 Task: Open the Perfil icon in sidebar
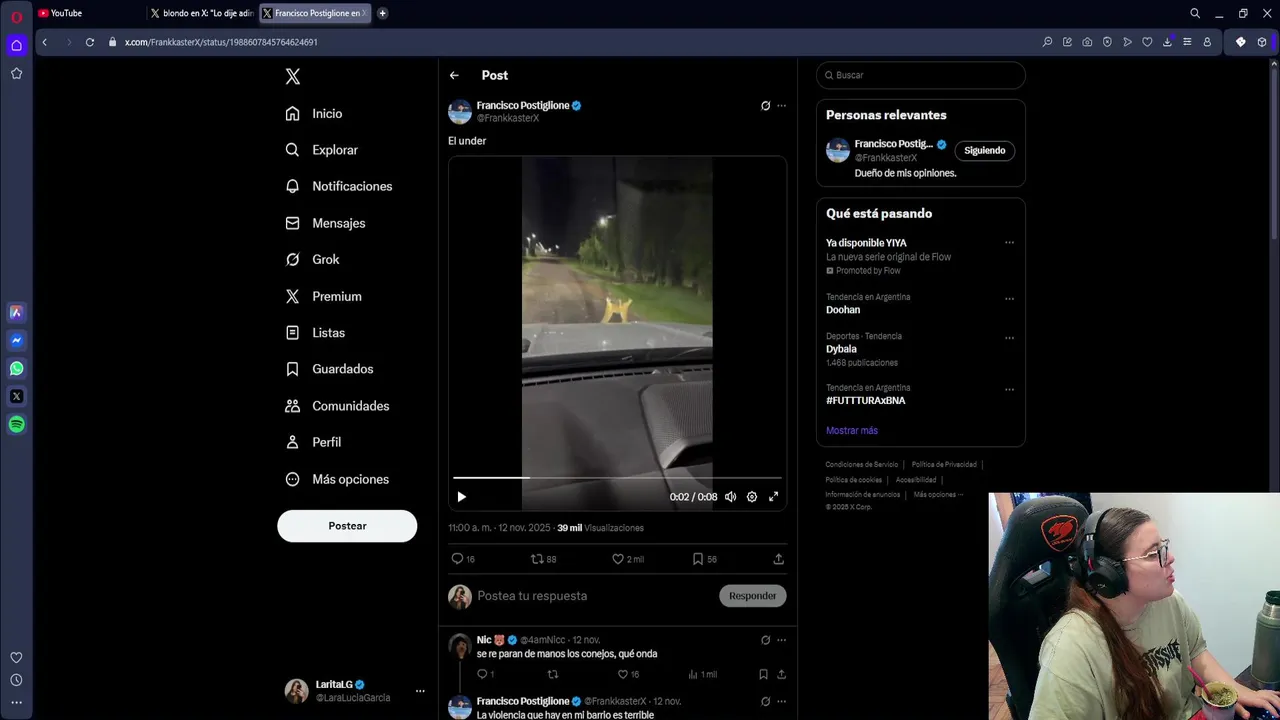coord(292,442)
